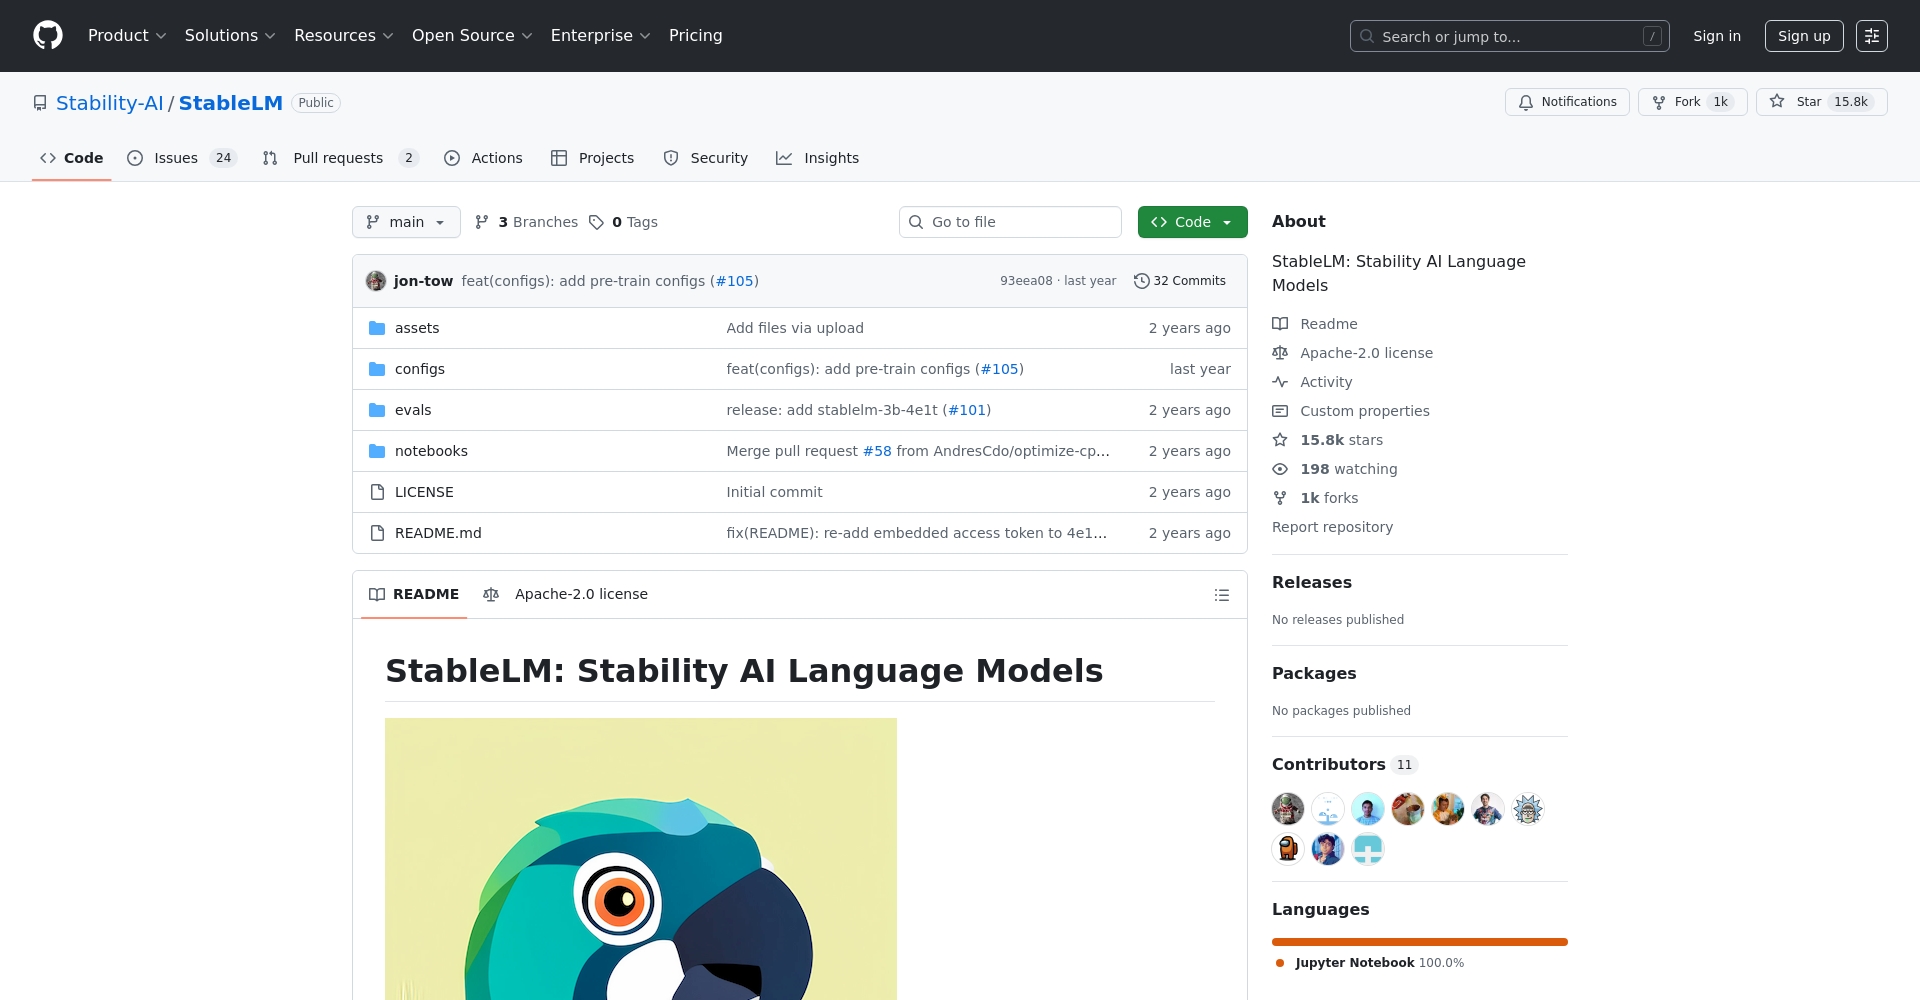Click the fork icon next to 1k forks
Screen dimensions: 1920x1000
click(1280, 498)
